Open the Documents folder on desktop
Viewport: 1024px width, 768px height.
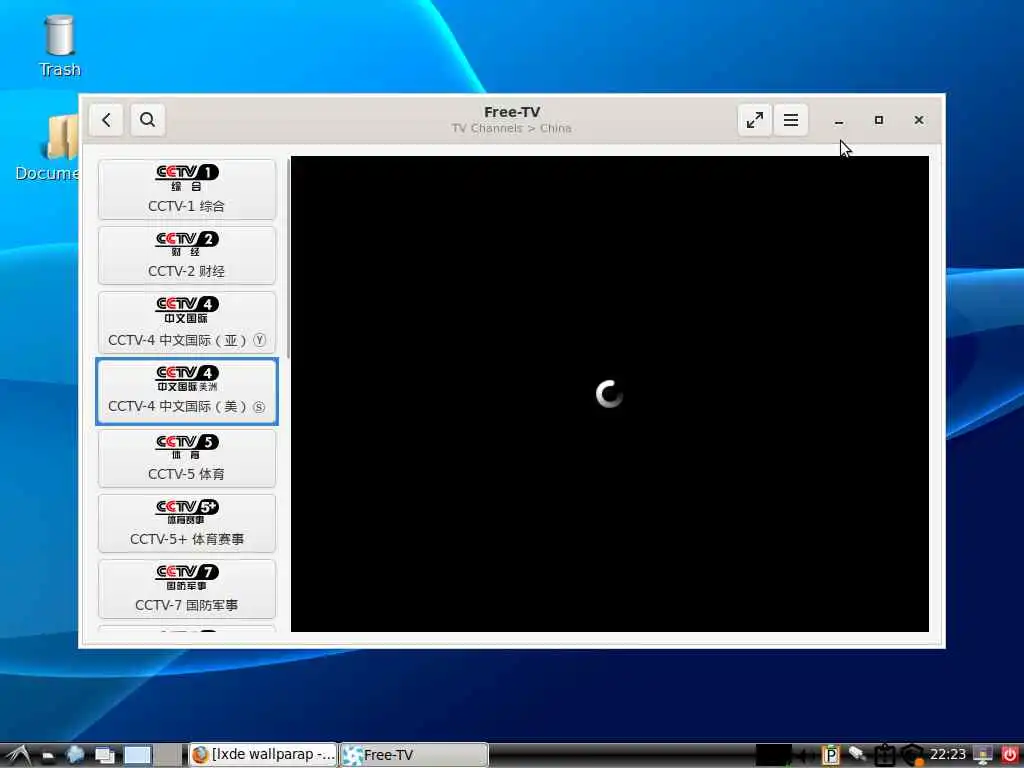(x=47, y=148)
